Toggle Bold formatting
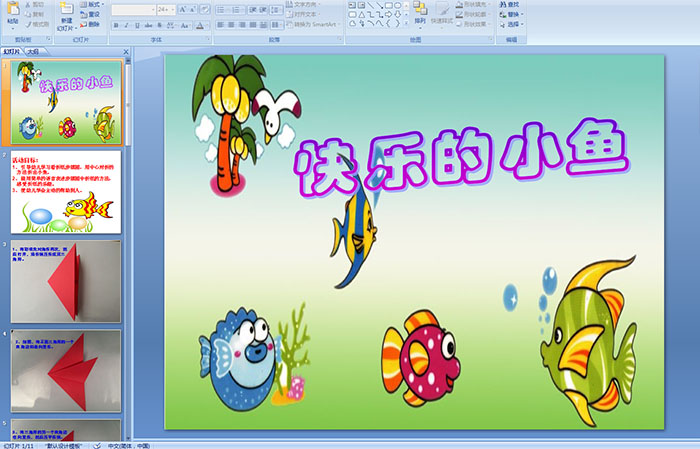 coord(117,25)
